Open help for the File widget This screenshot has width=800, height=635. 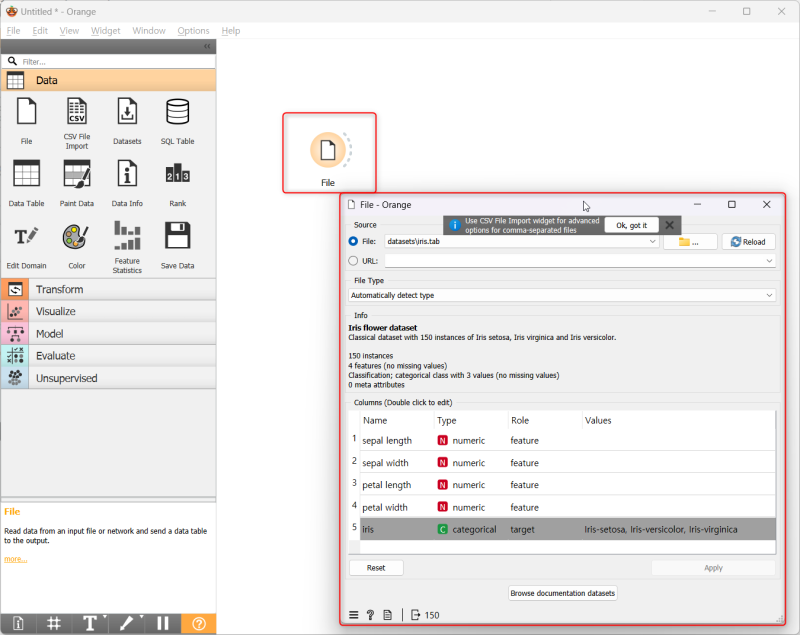coord(370,615)
